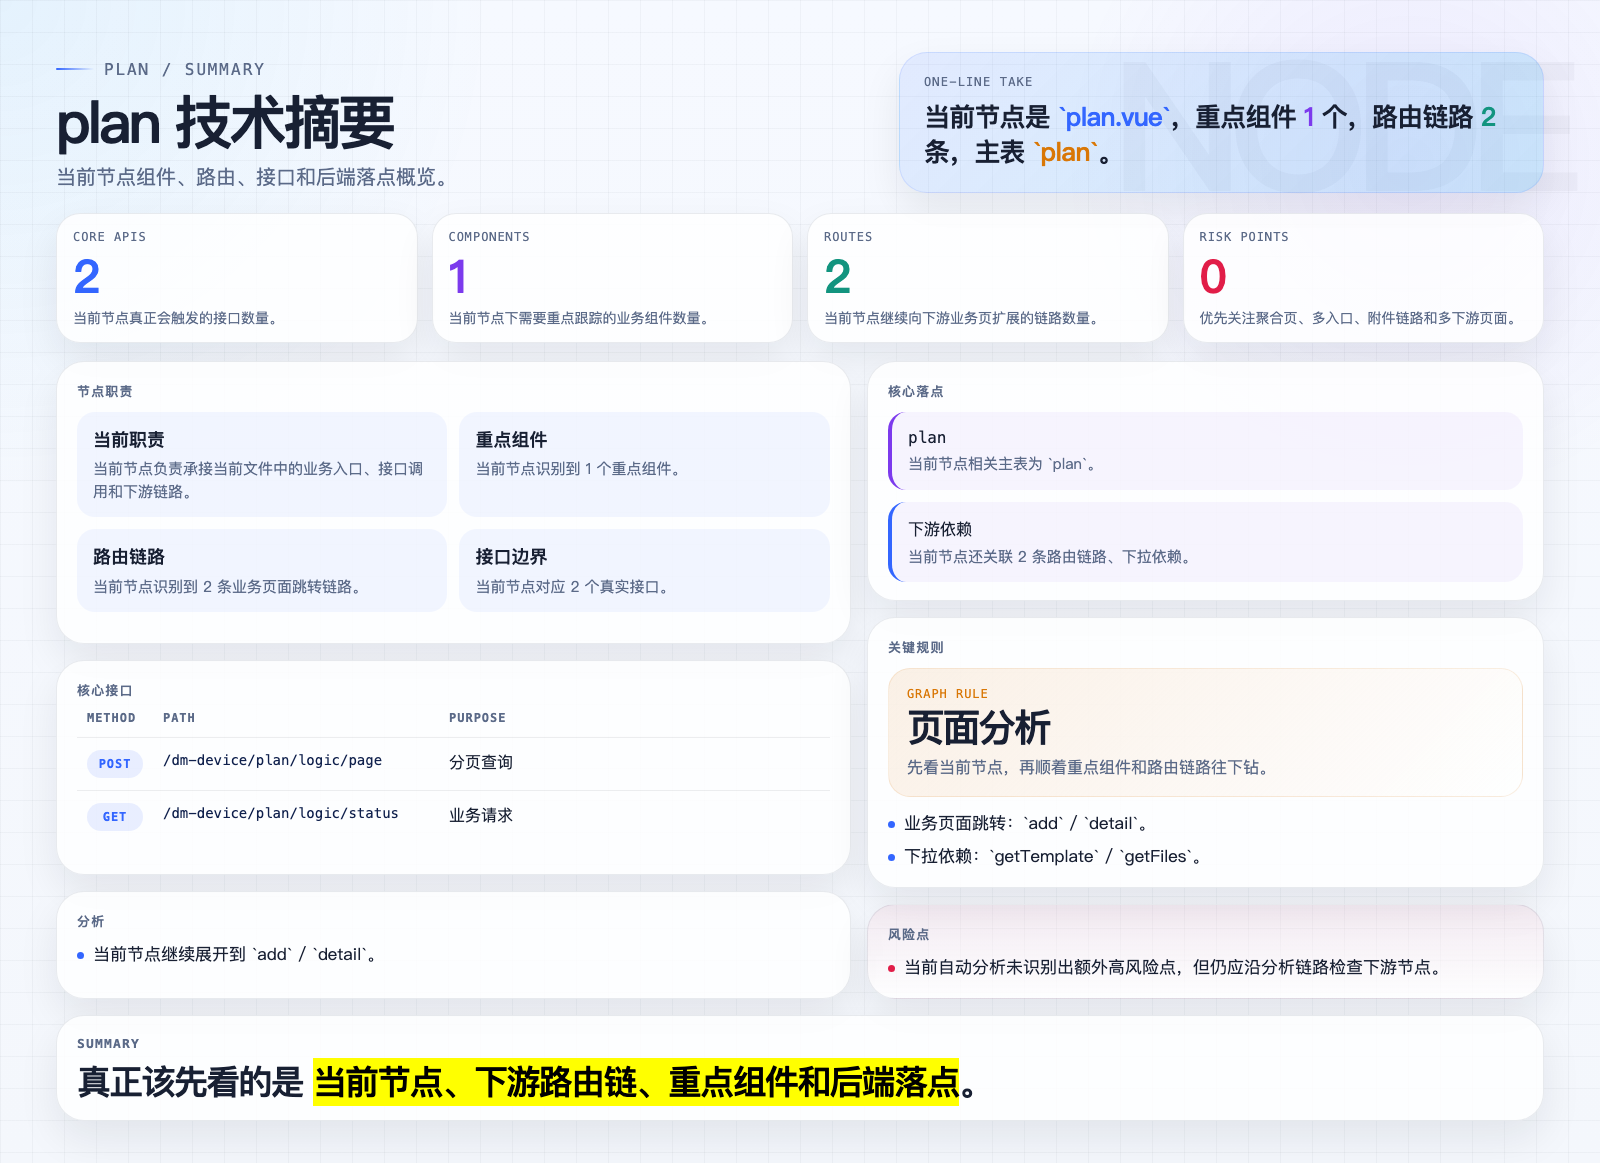1600x1163 pixels.
Task: Click the 分页查询 purpose cell
Action: pos(481,762)
